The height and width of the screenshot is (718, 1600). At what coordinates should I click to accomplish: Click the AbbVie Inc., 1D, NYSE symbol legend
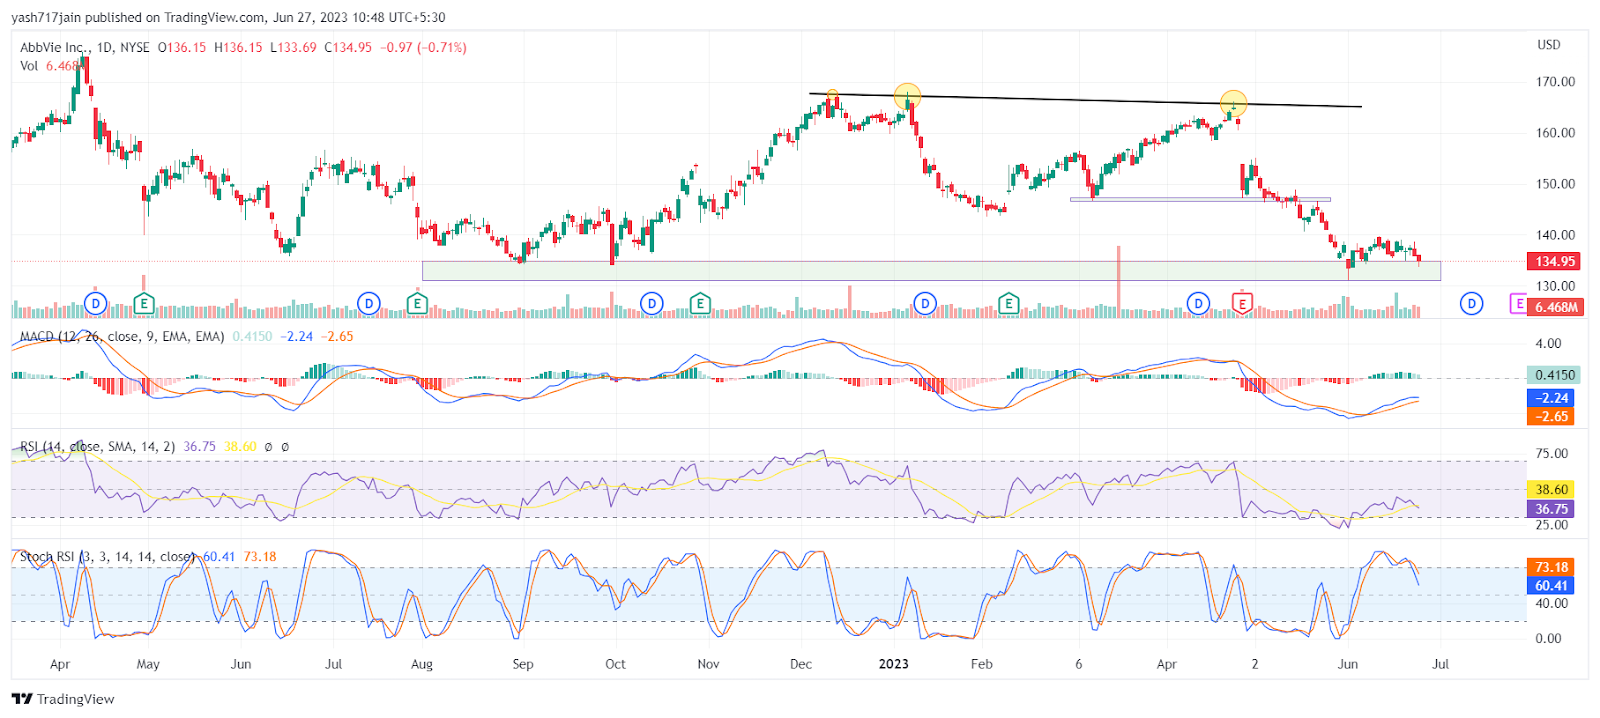pos(85,47)
